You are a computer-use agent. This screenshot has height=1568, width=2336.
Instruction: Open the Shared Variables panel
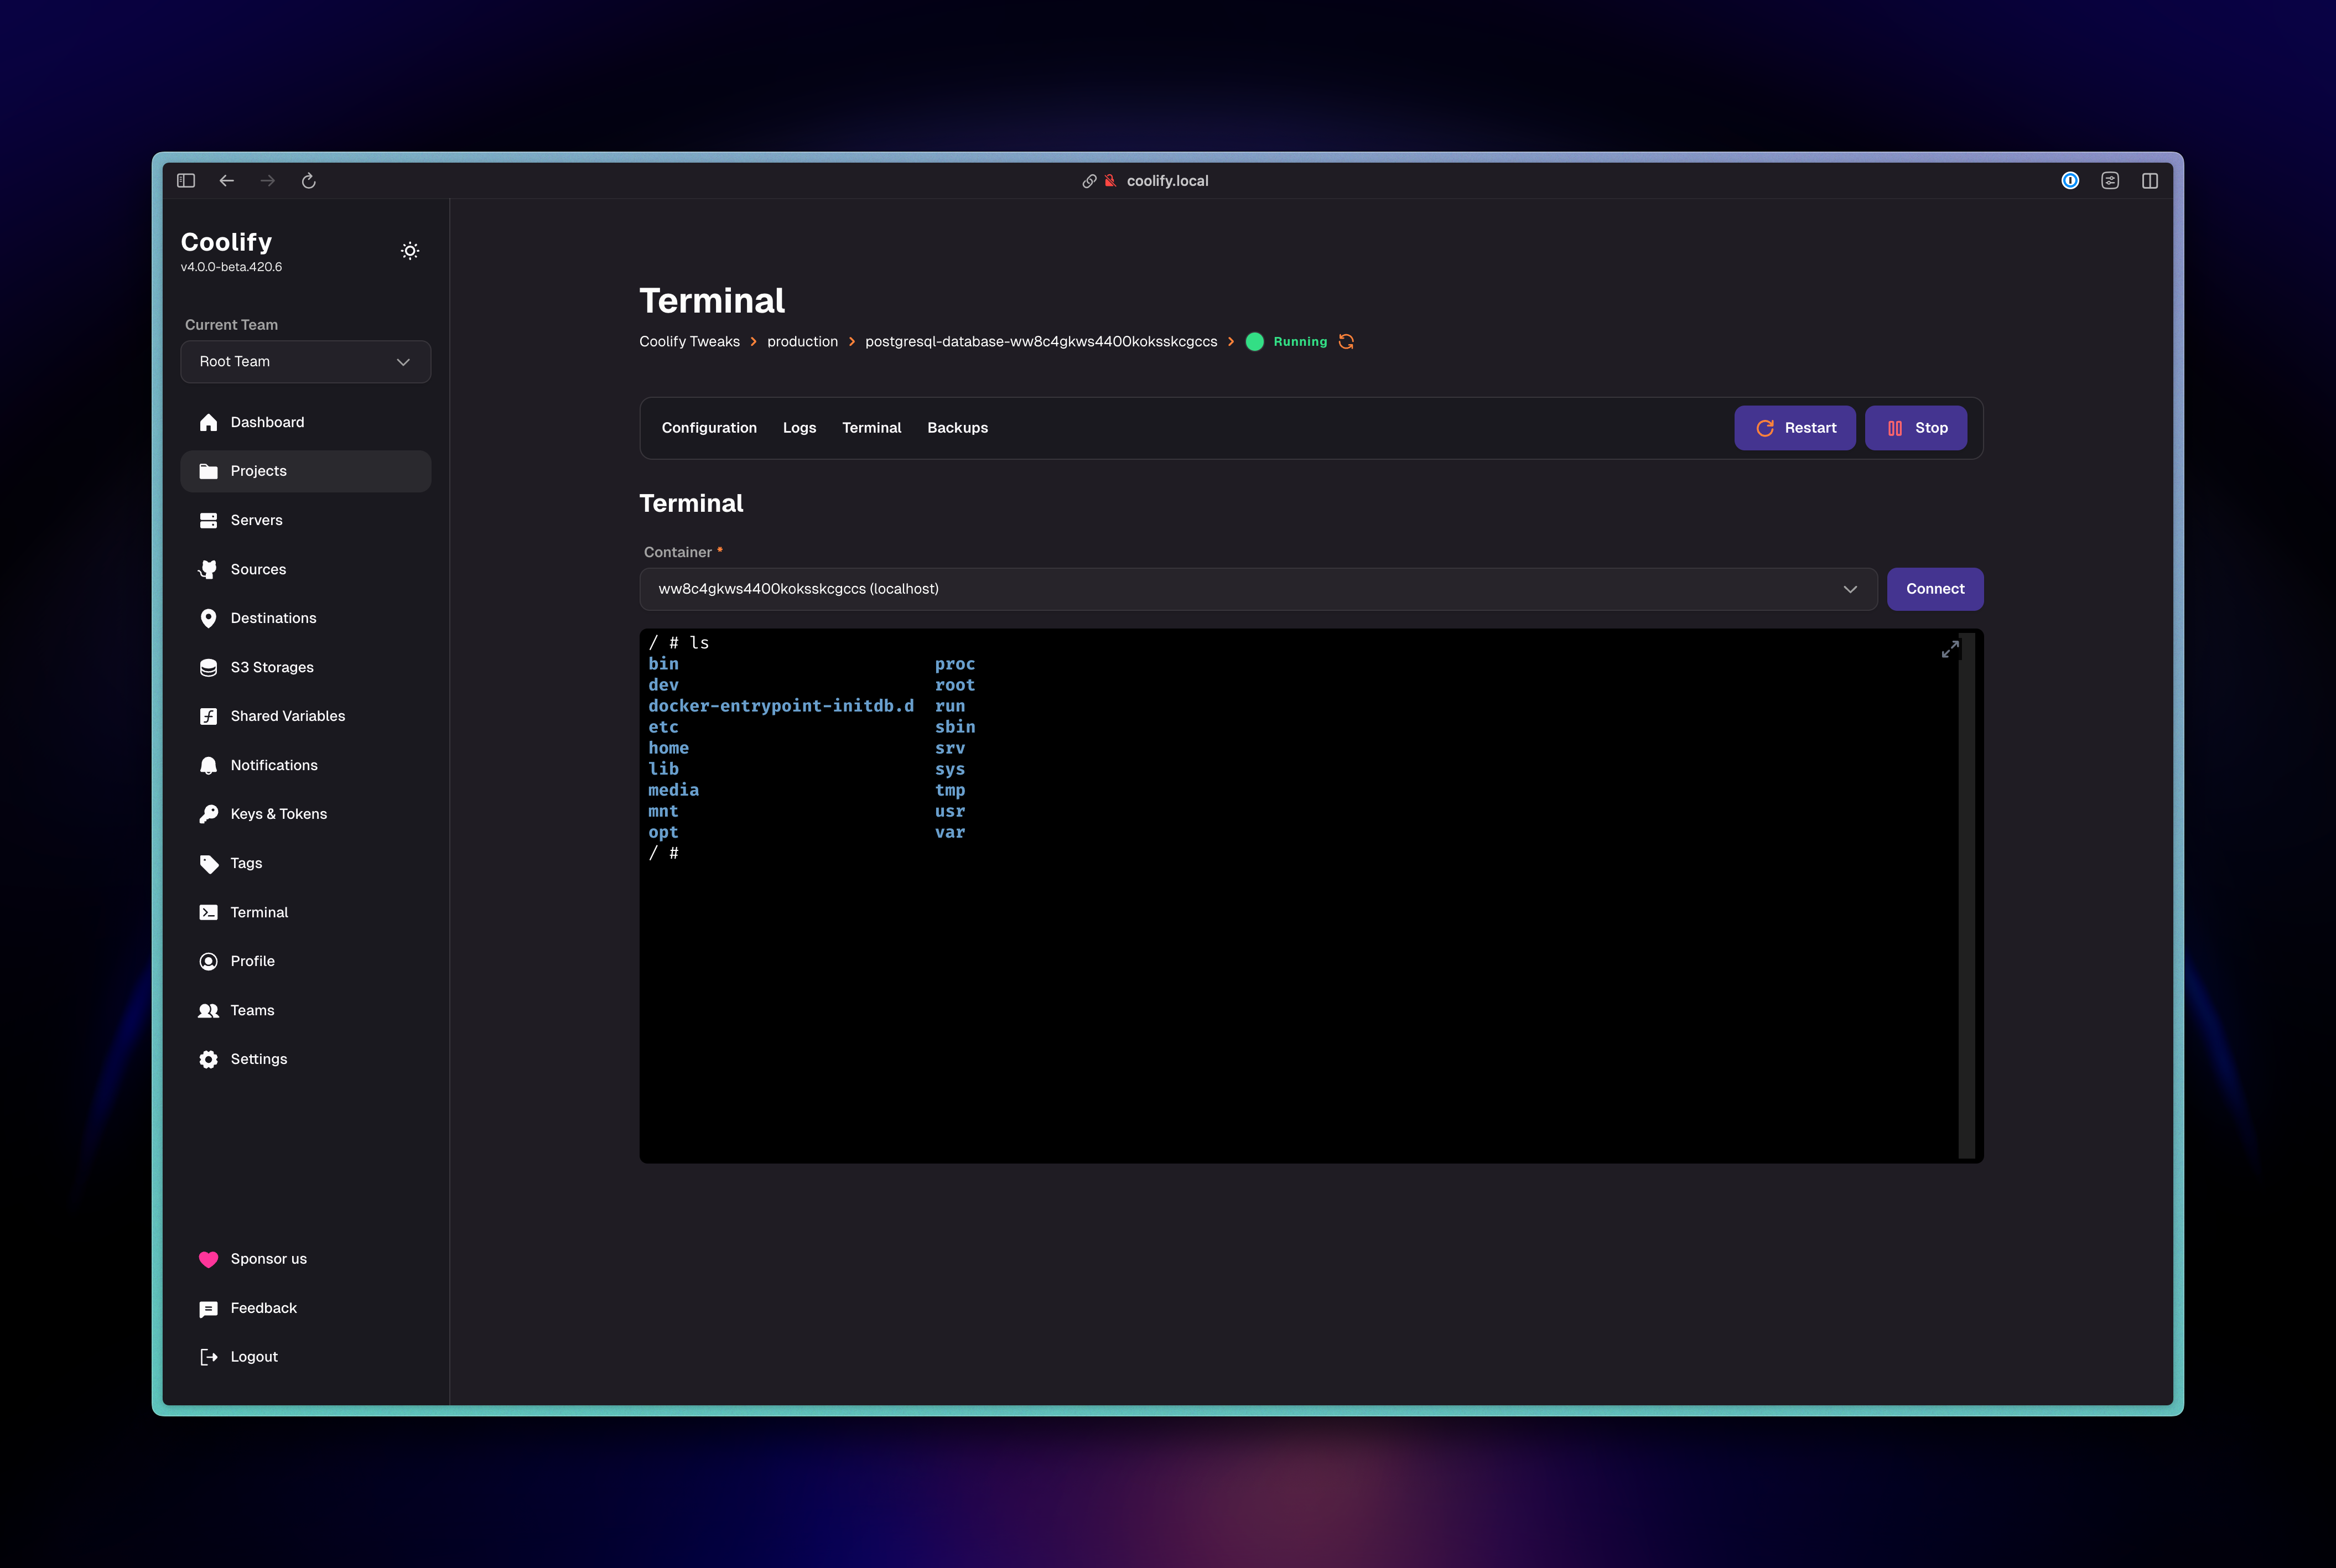point(208,716)
